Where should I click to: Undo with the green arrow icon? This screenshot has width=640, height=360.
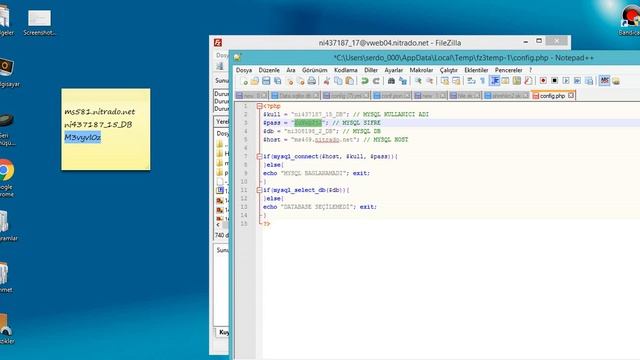(x=364, y=81)
